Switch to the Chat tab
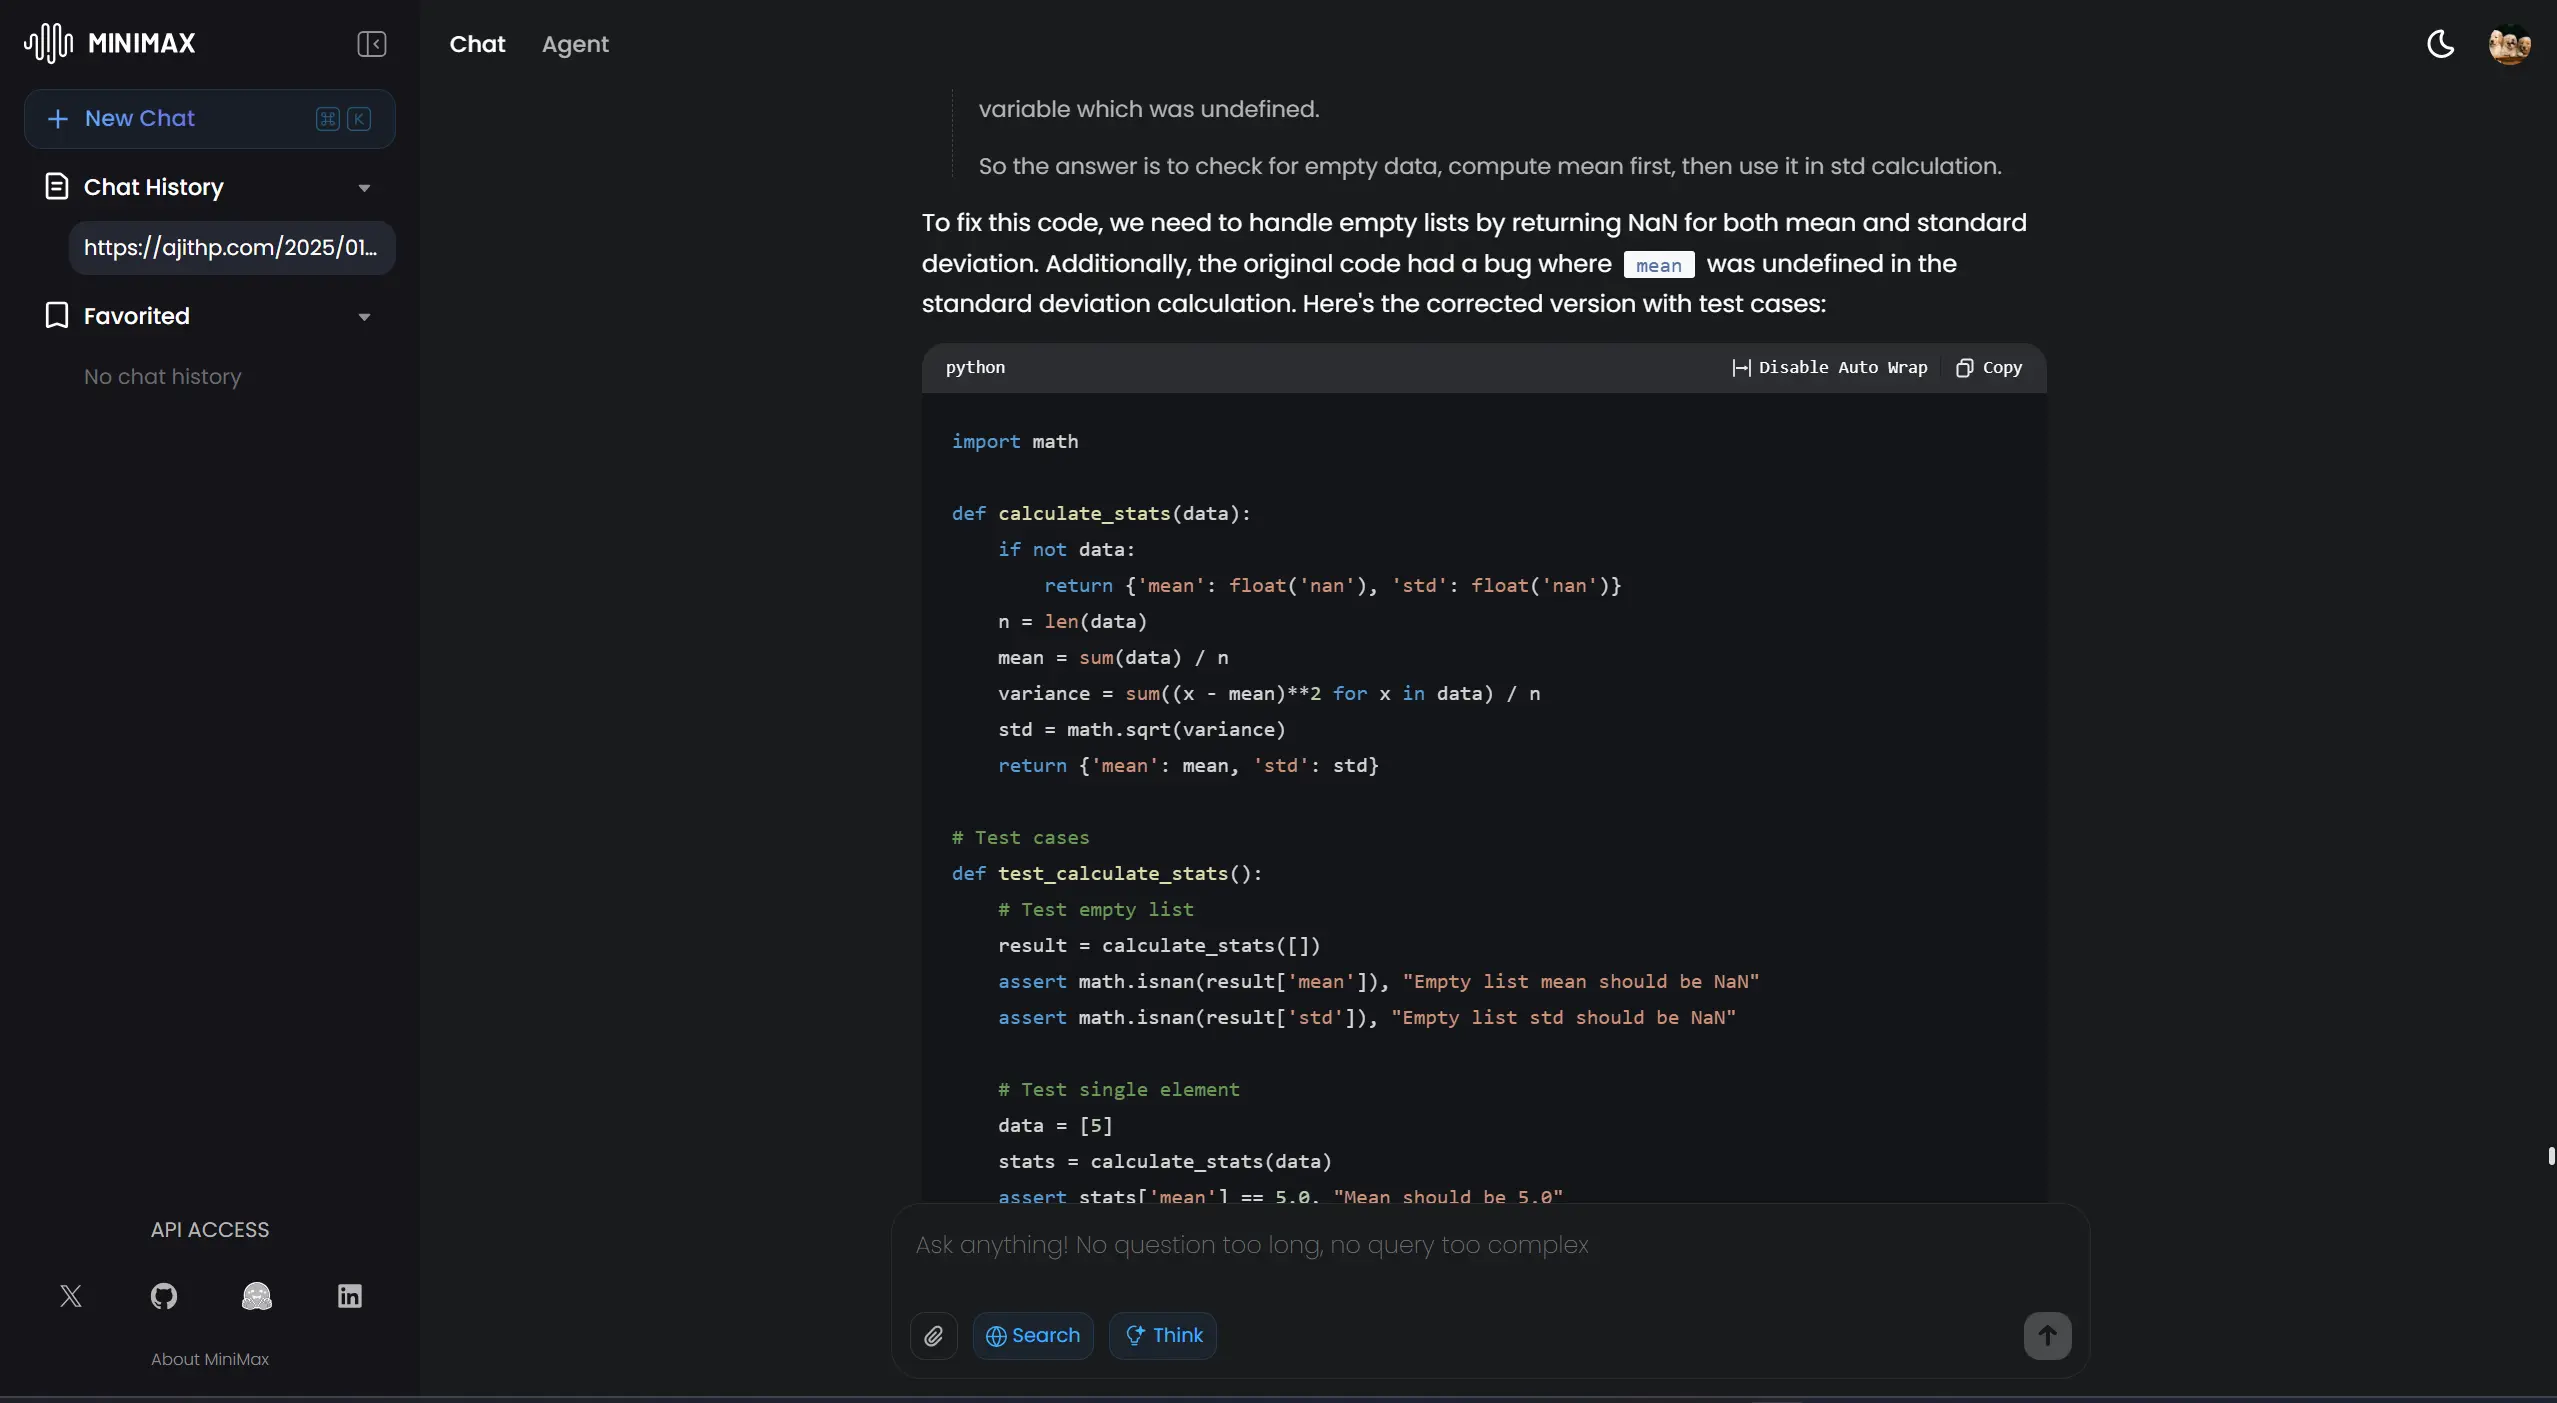Screen dimensions: 2557x1403 click(x=477, y=44)
